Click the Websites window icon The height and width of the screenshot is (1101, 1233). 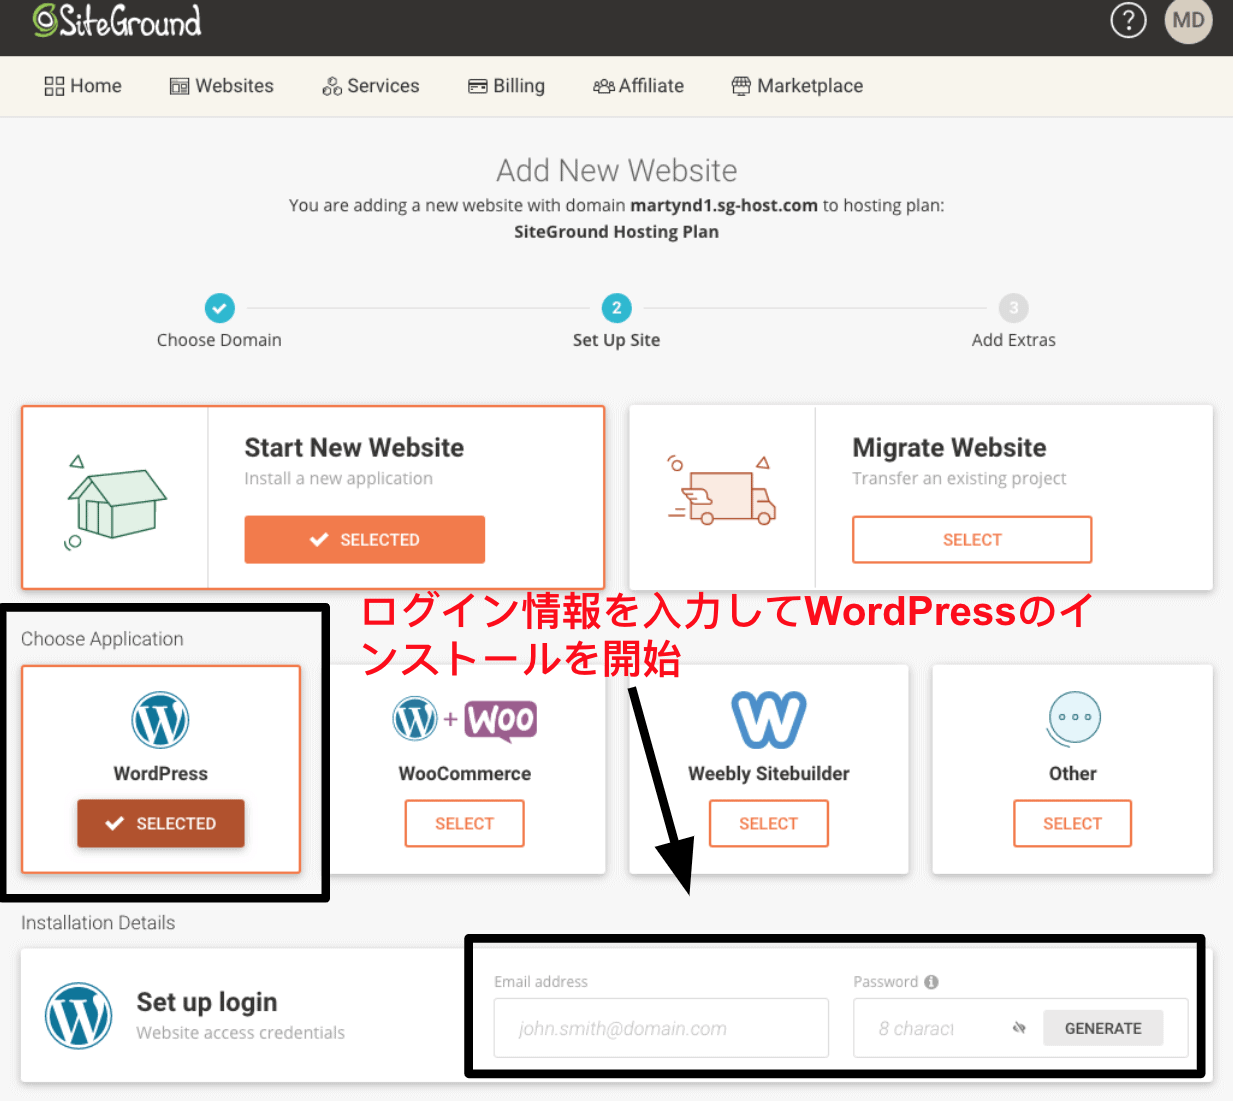[179, 86]
